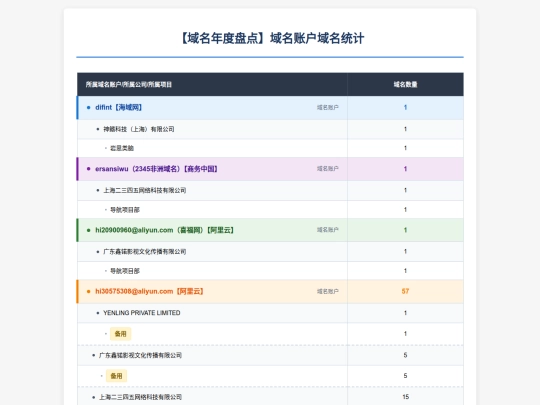Select the (上海) 有限公司 company under difint

139,129
